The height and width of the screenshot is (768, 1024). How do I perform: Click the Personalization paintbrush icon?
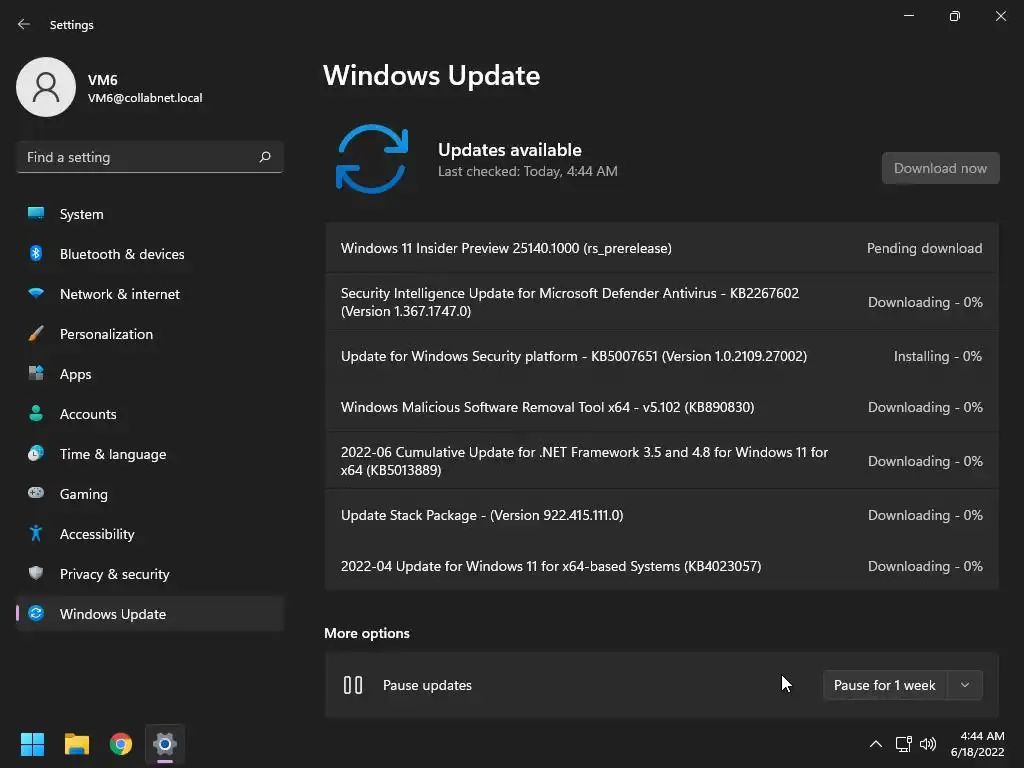pyautogui.click(x=36, y=334)
